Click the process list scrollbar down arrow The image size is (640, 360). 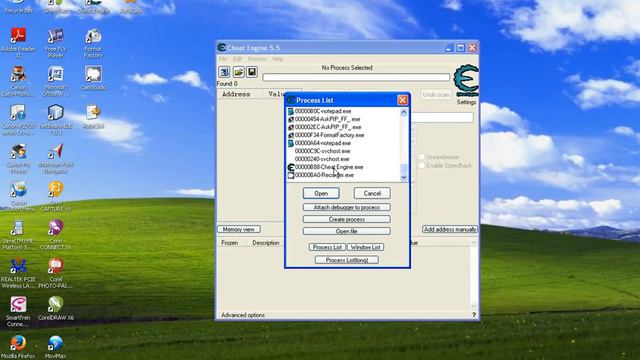click(404, 177)
